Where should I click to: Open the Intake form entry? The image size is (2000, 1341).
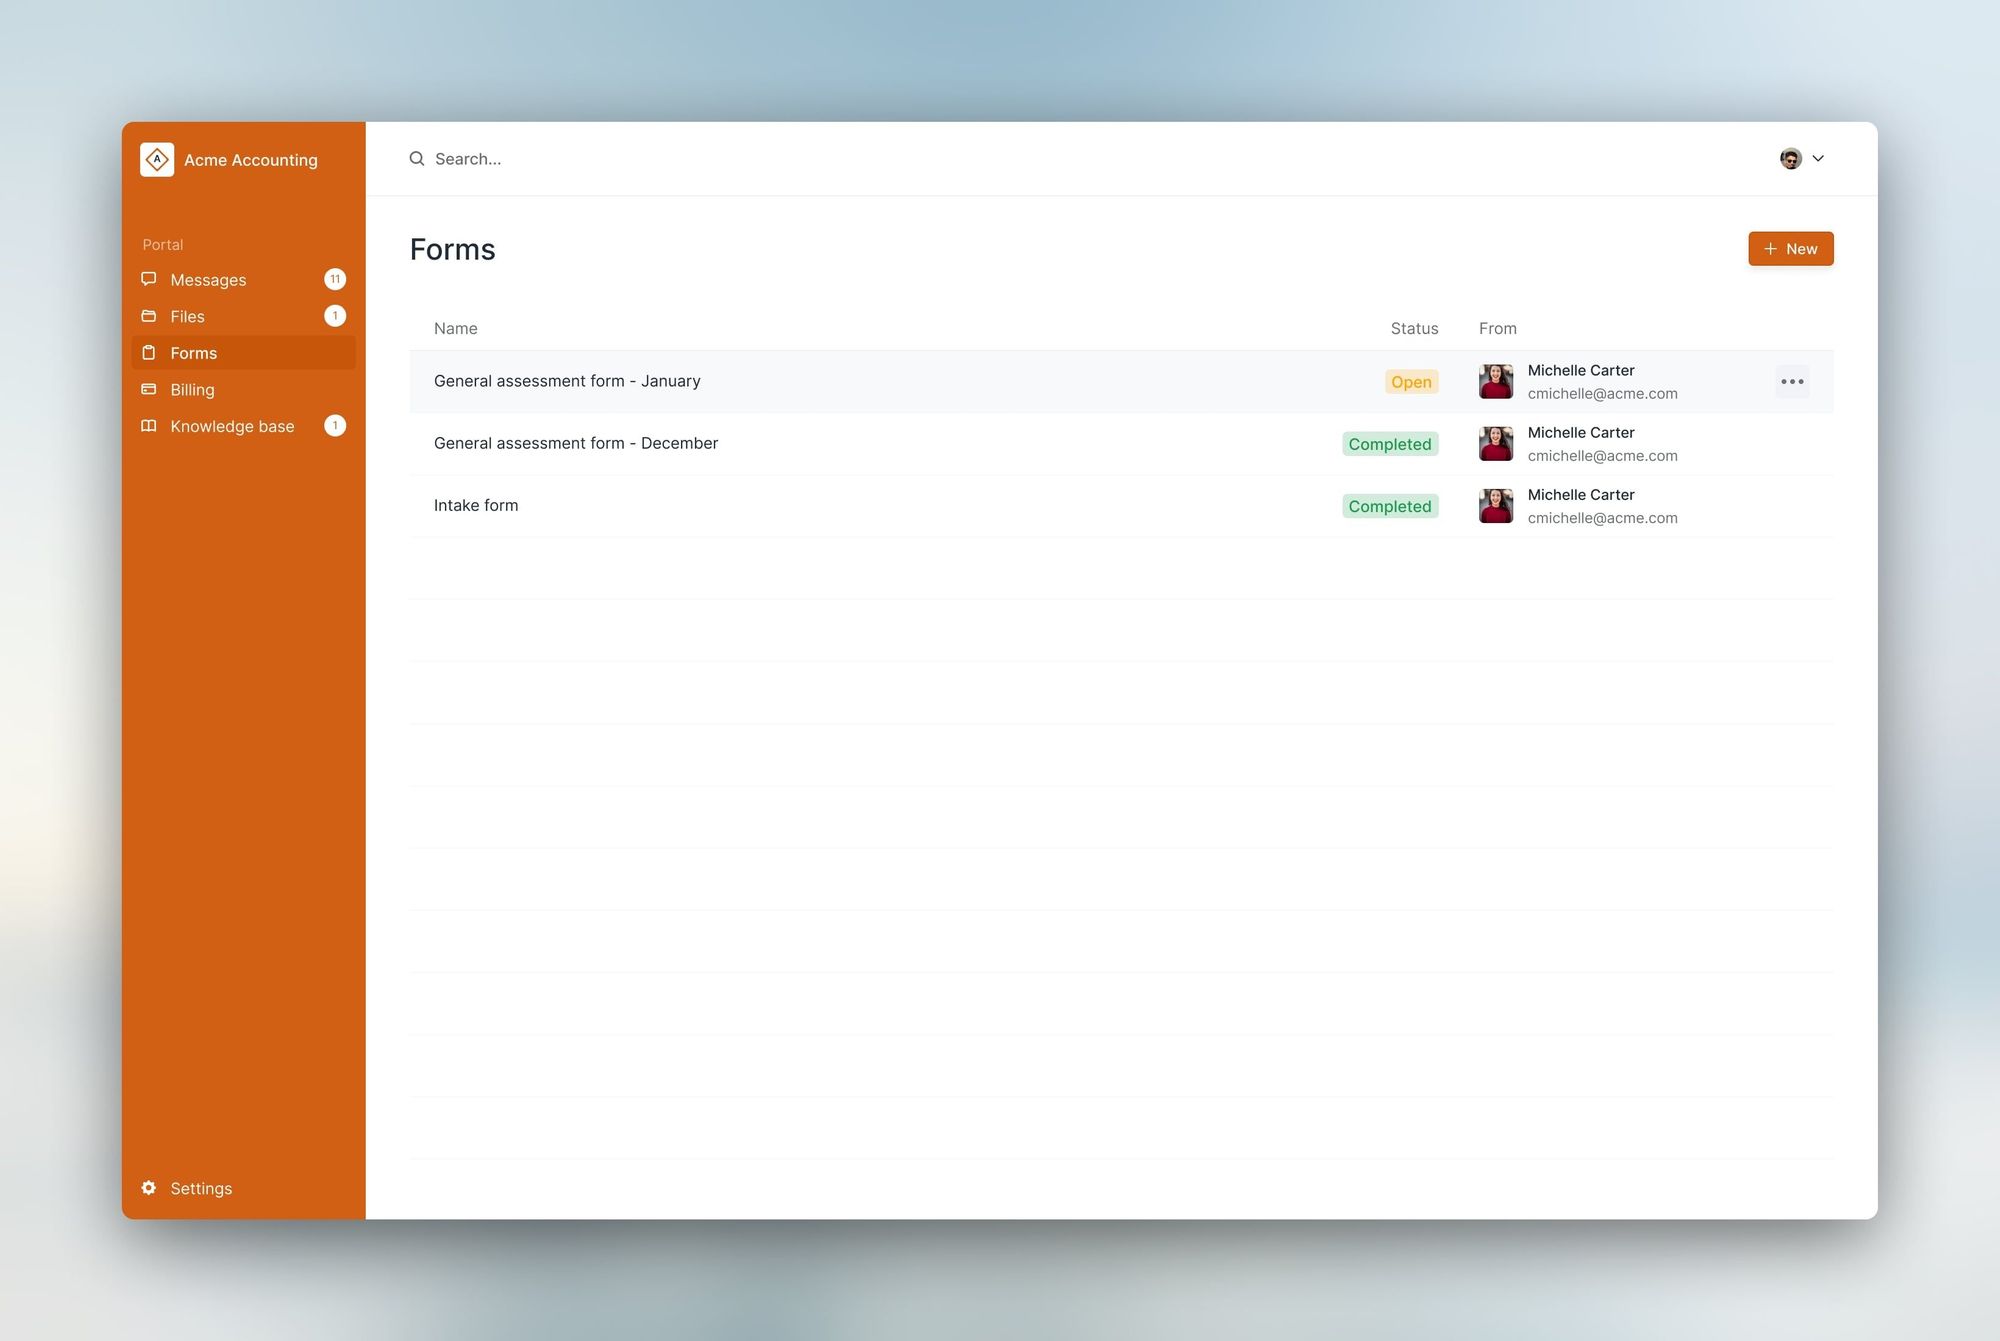(x=476, y=505)
